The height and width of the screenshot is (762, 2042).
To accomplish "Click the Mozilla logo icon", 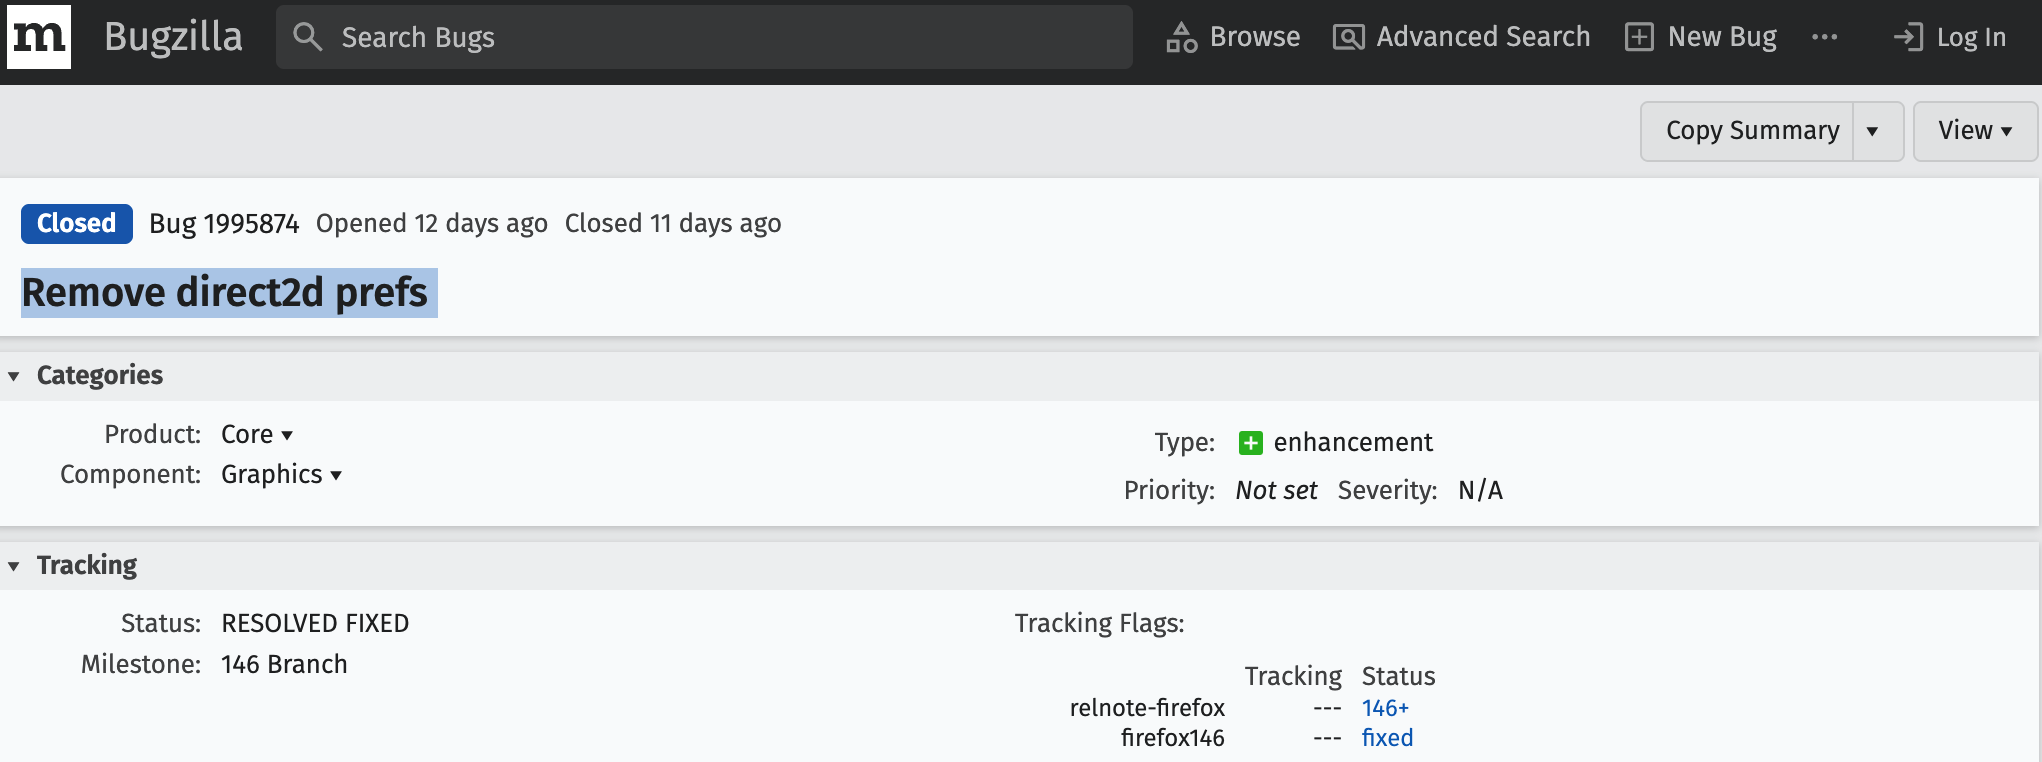I will pyautogui.click(x=39, y=37).
